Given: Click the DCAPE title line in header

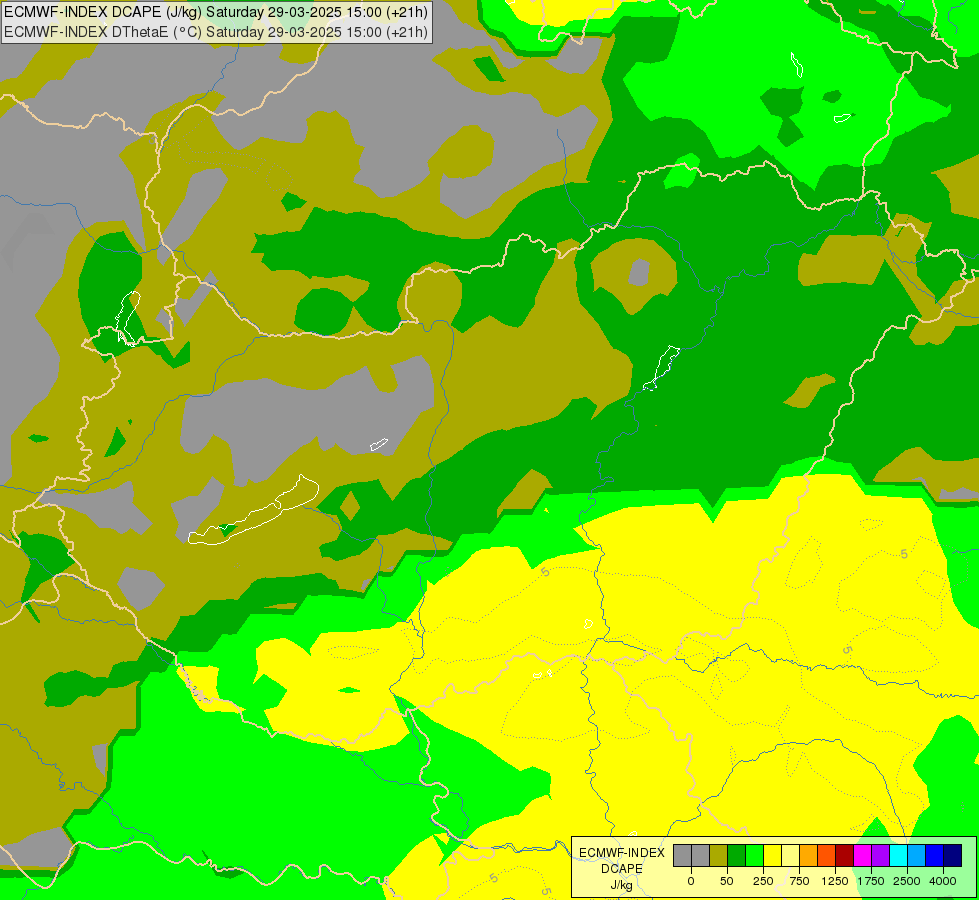Looking at the screenshot, I should (216, 12).
